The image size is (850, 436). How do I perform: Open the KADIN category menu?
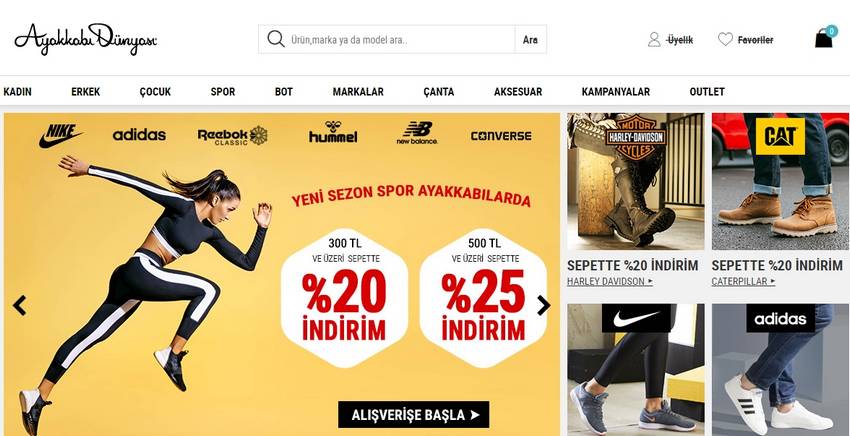click(17, 92)
